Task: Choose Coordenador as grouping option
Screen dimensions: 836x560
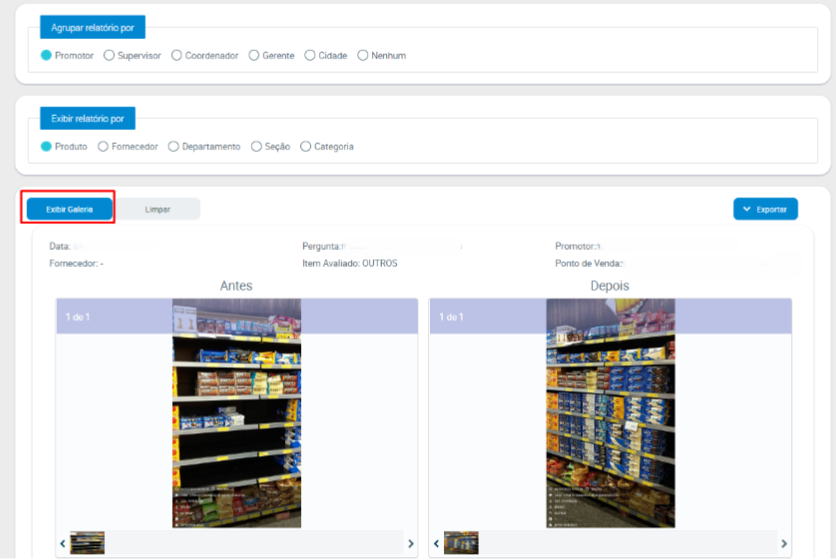Action: [177, 56]
